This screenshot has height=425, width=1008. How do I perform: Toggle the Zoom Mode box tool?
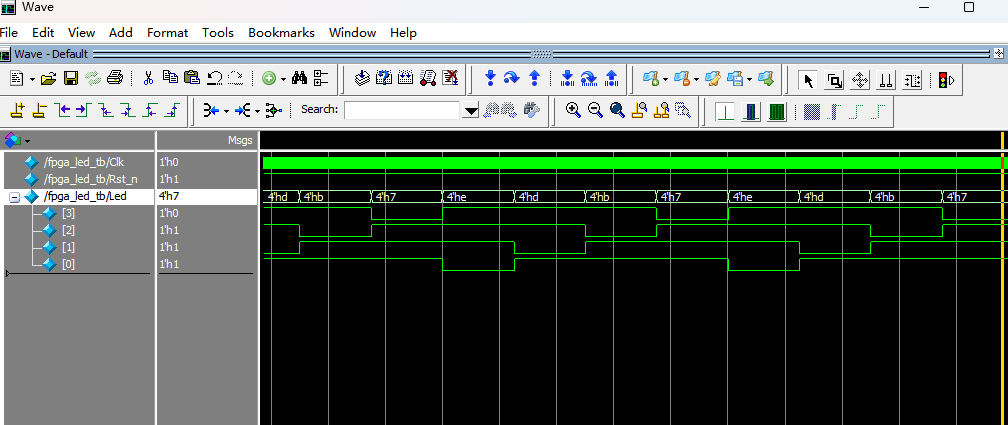[834, 79]
